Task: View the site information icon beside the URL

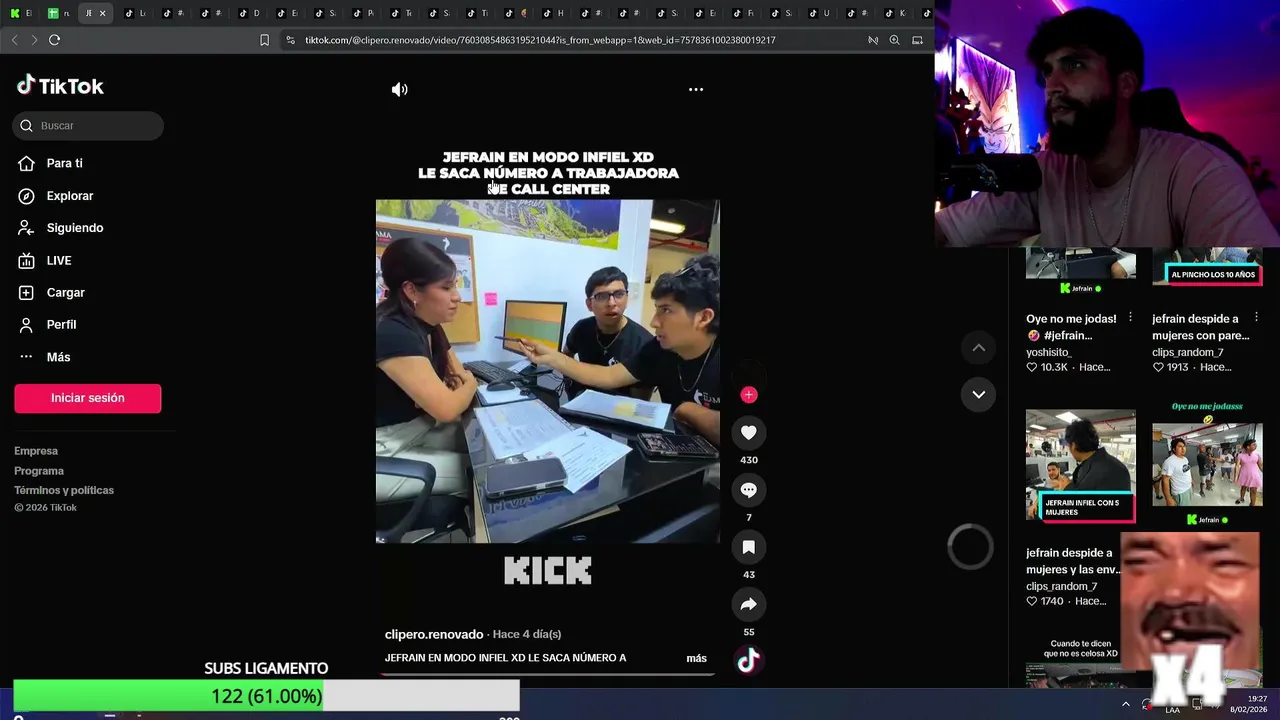Action: pyautogui.click(x=290, y=40)
